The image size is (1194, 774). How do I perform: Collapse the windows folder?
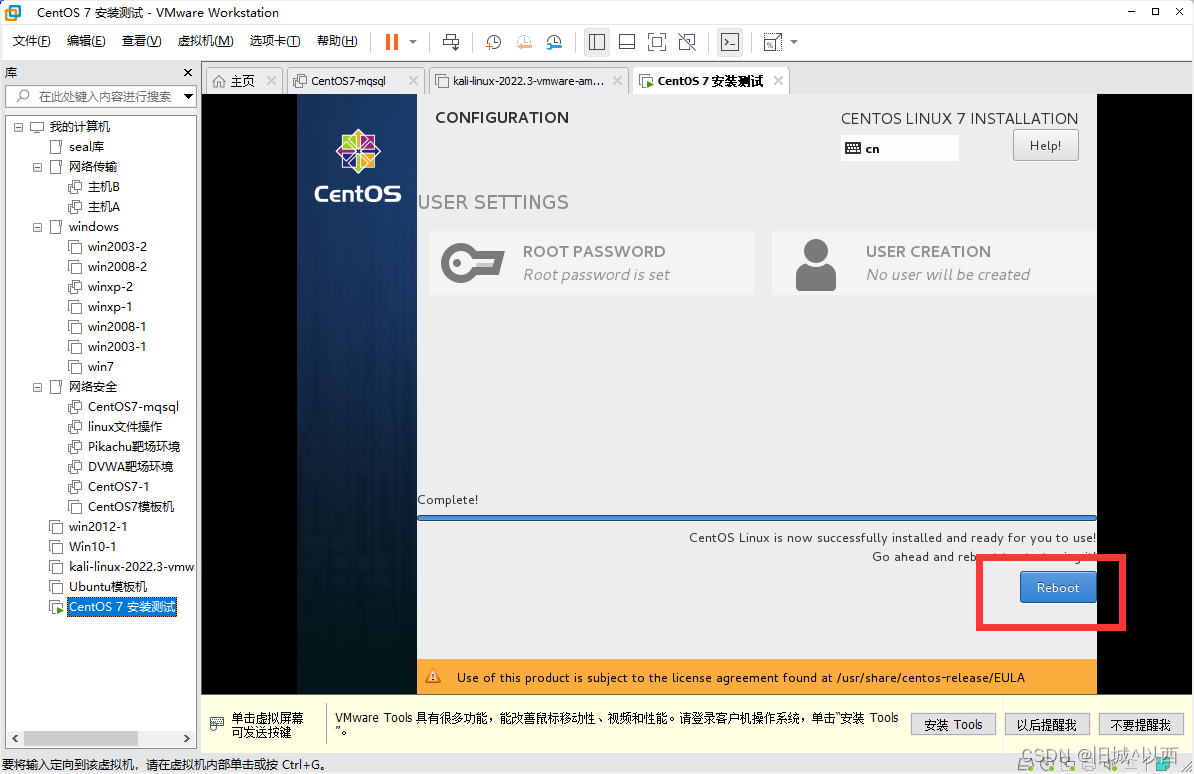[37, 227]
